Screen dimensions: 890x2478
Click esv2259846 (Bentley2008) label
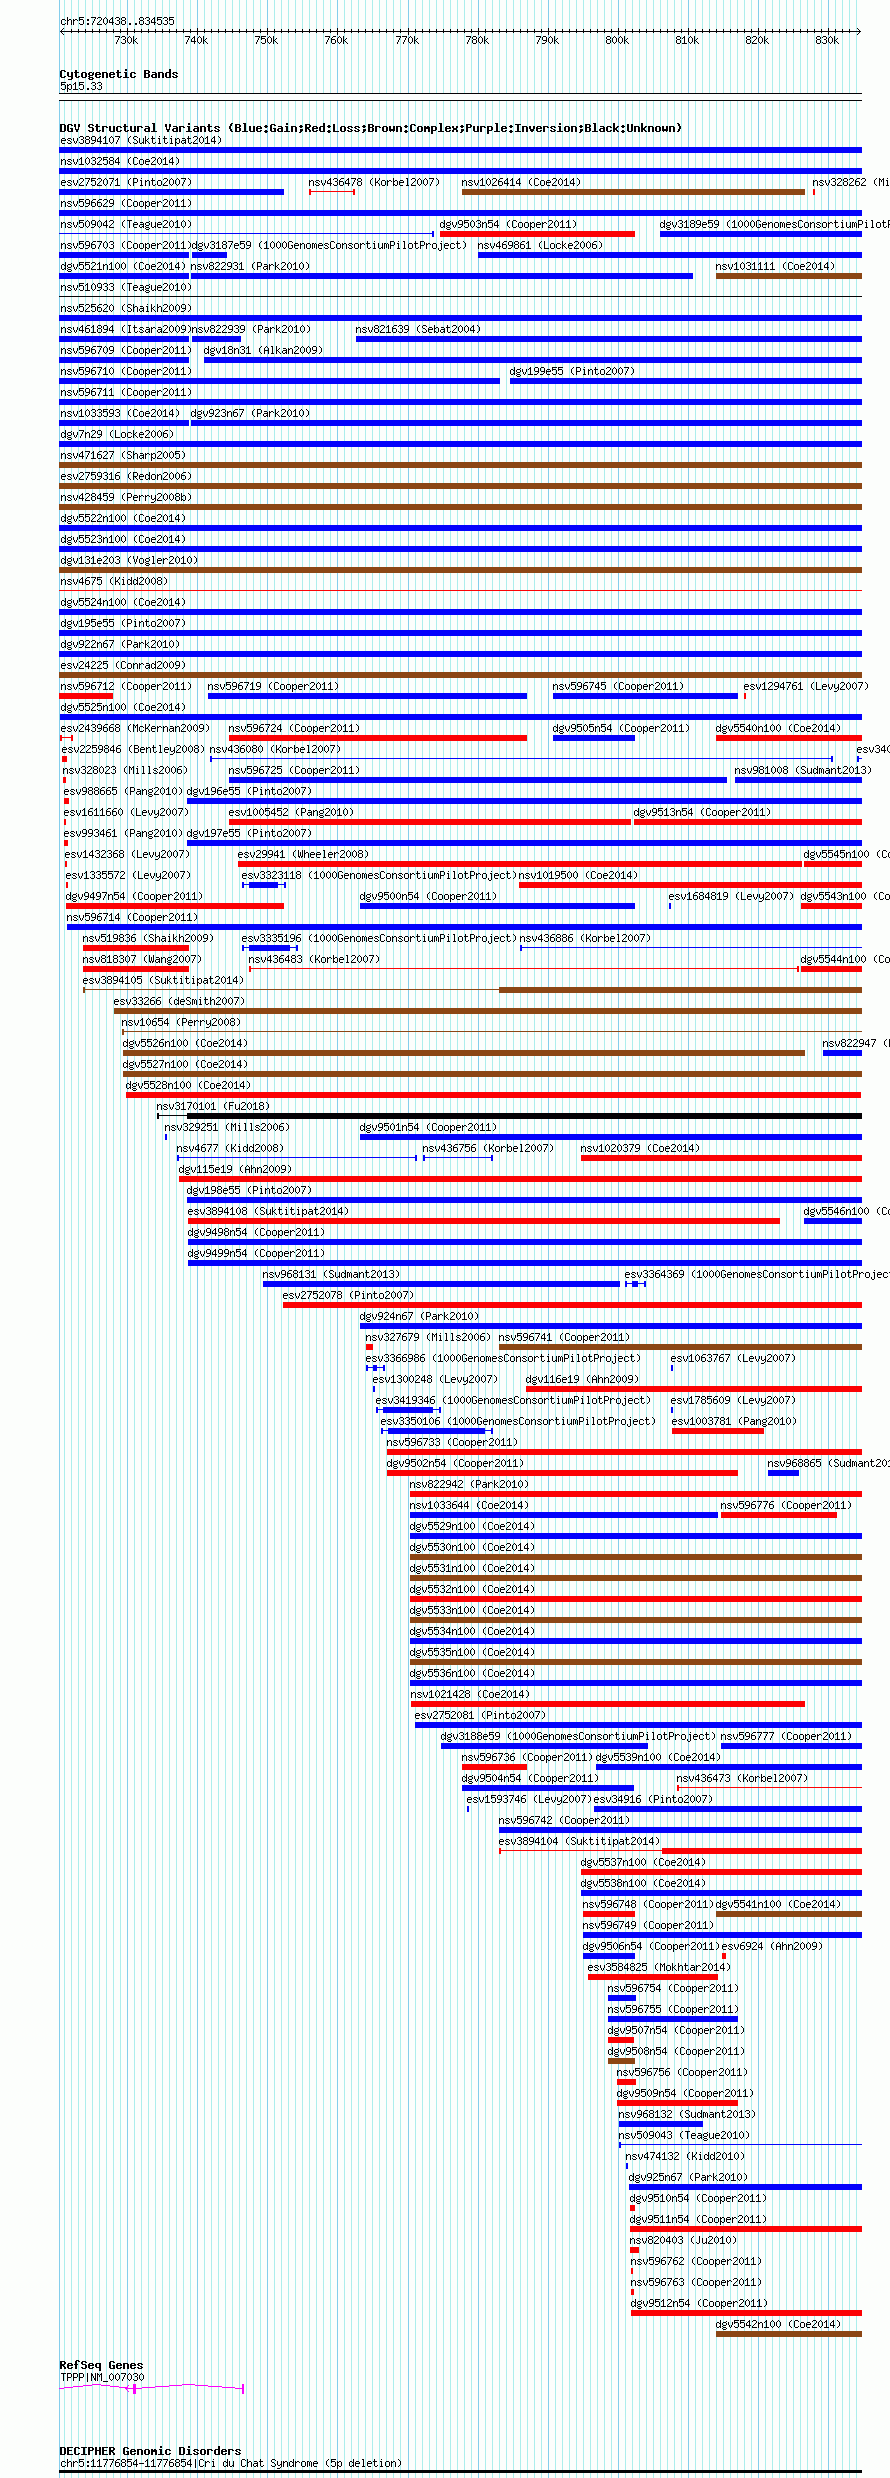pyautogui.click(x=133, y=749)
